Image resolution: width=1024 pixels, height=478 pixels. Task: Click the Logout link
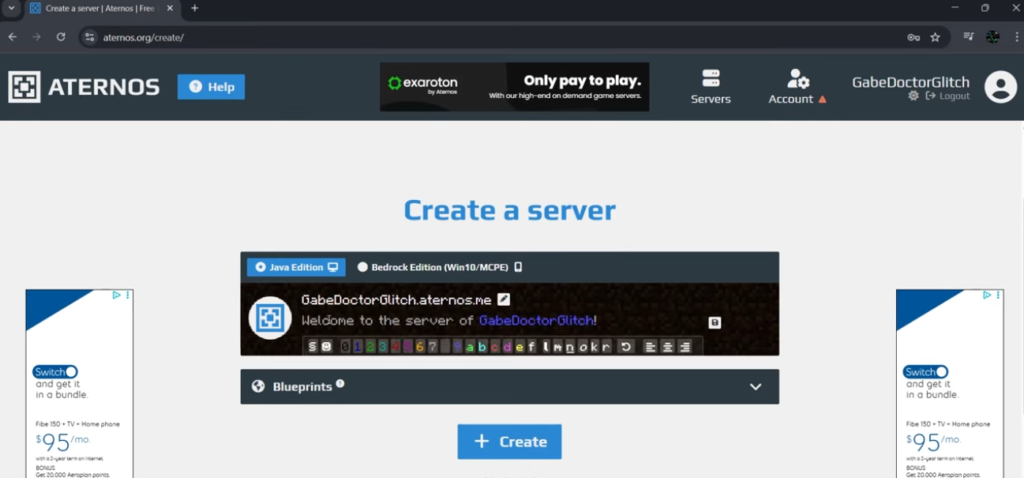(x=948, y=96)
